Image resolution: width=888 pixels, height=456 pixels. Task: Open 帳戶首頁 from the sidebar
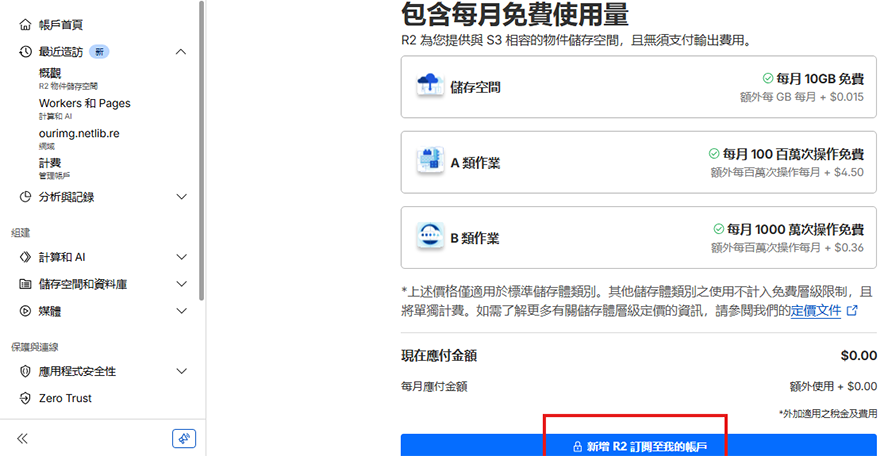coord(61,25)
